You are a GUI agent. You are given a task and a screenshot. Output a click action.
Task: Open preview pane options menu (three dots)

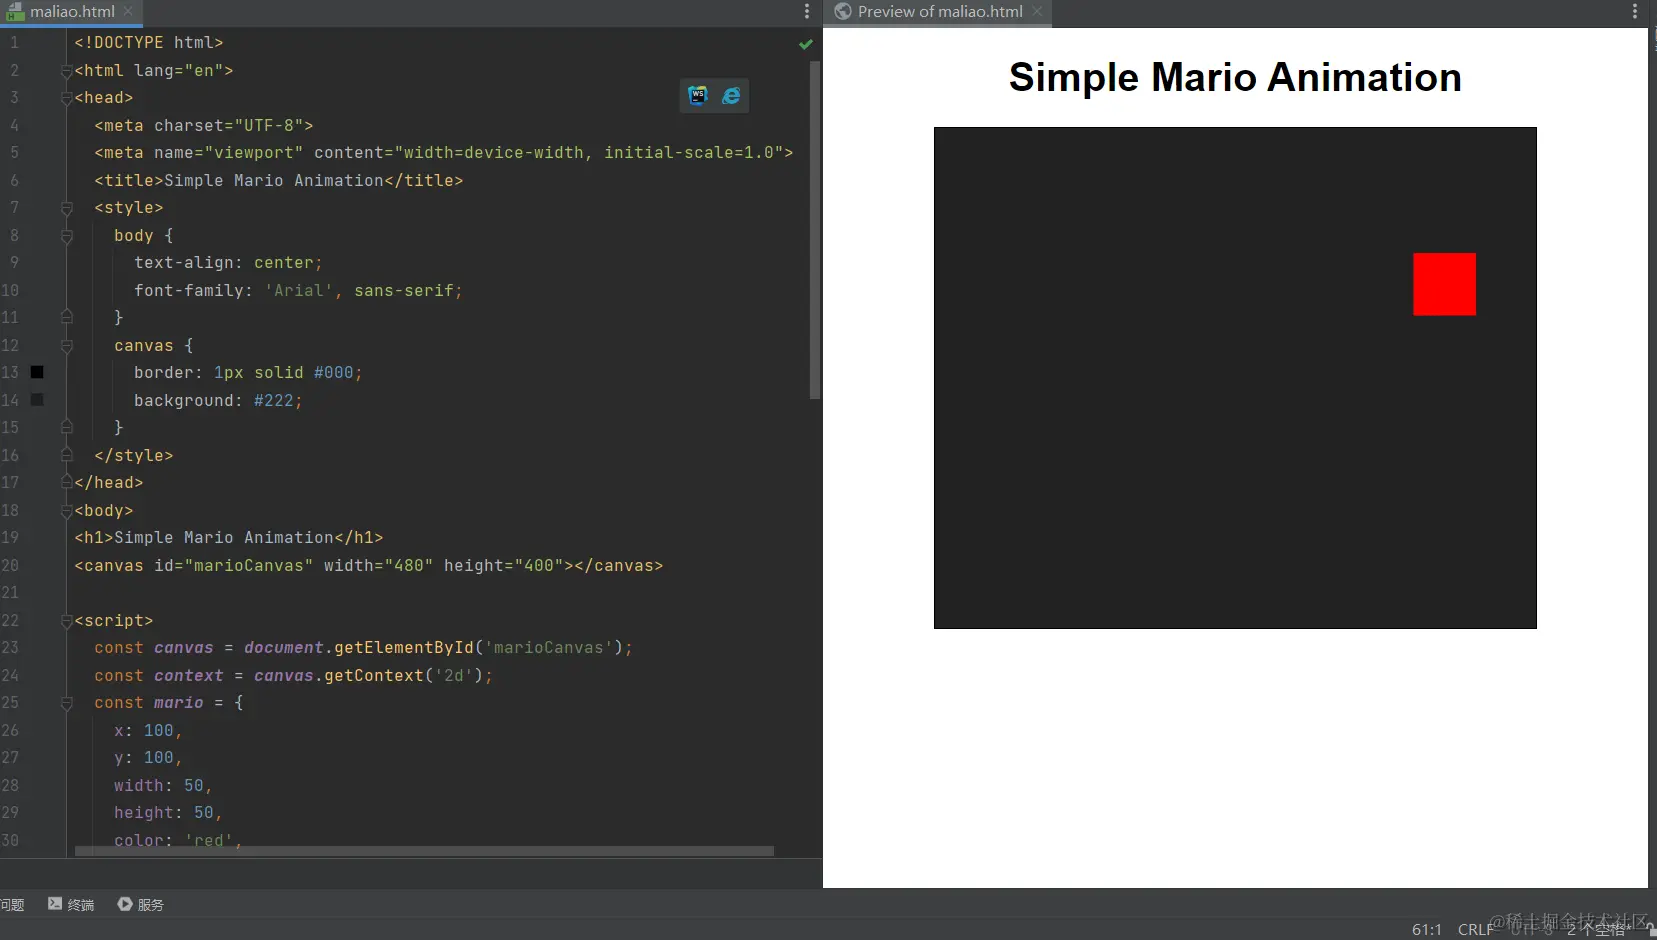(1635, 11)
